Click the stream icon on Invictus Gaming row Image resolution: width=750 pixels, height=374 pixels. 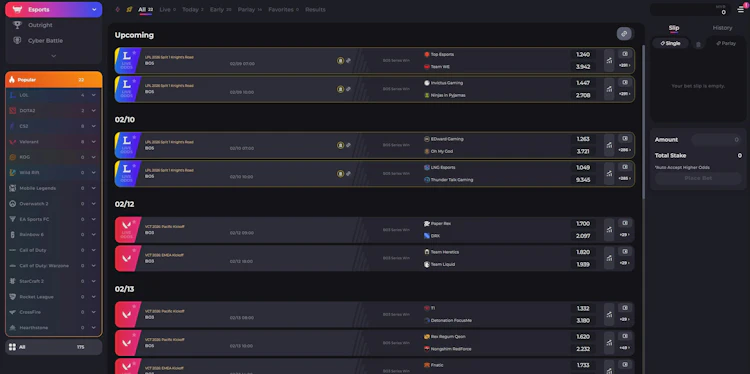[x=625, y=82]
